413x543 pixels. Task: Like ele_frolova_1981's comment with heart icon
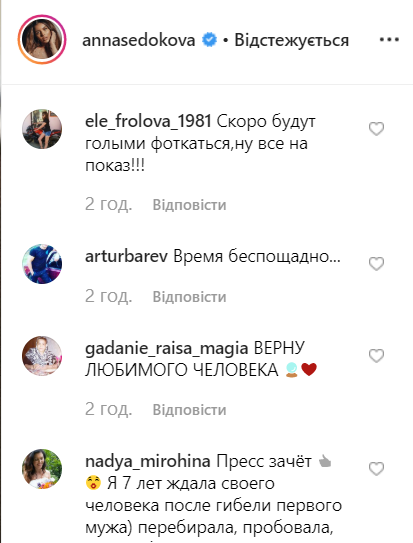click(376, 129)
